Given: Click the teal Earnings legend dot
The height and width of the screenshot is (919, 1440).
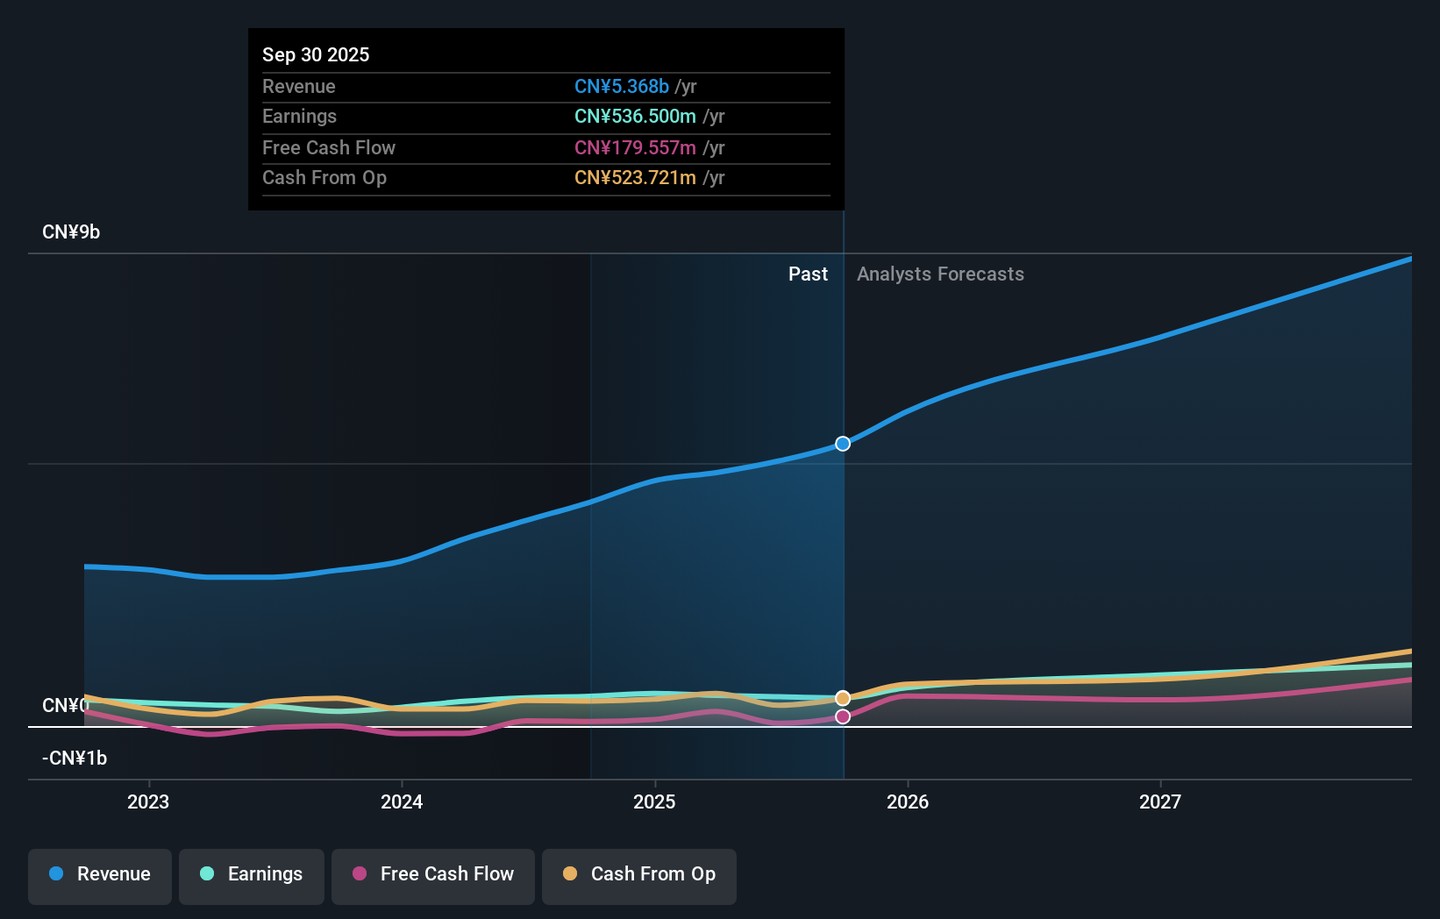Looking at the screenshot, I should click(207, 874).
